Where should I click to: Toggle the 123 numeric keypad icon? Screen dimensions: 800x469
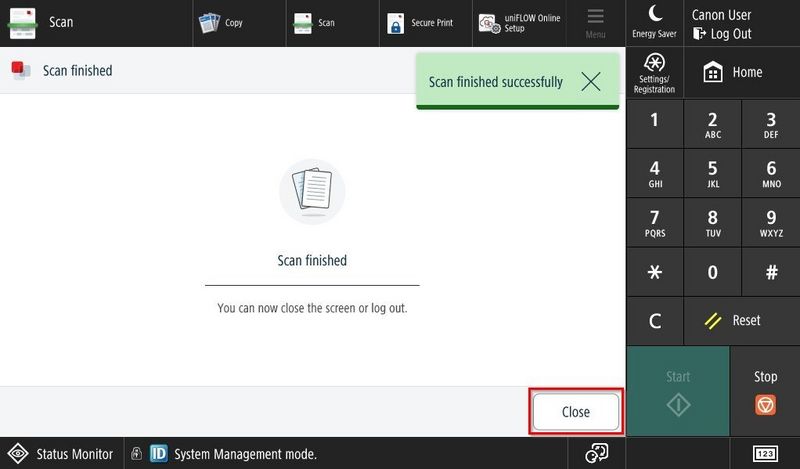click(765, 453)
